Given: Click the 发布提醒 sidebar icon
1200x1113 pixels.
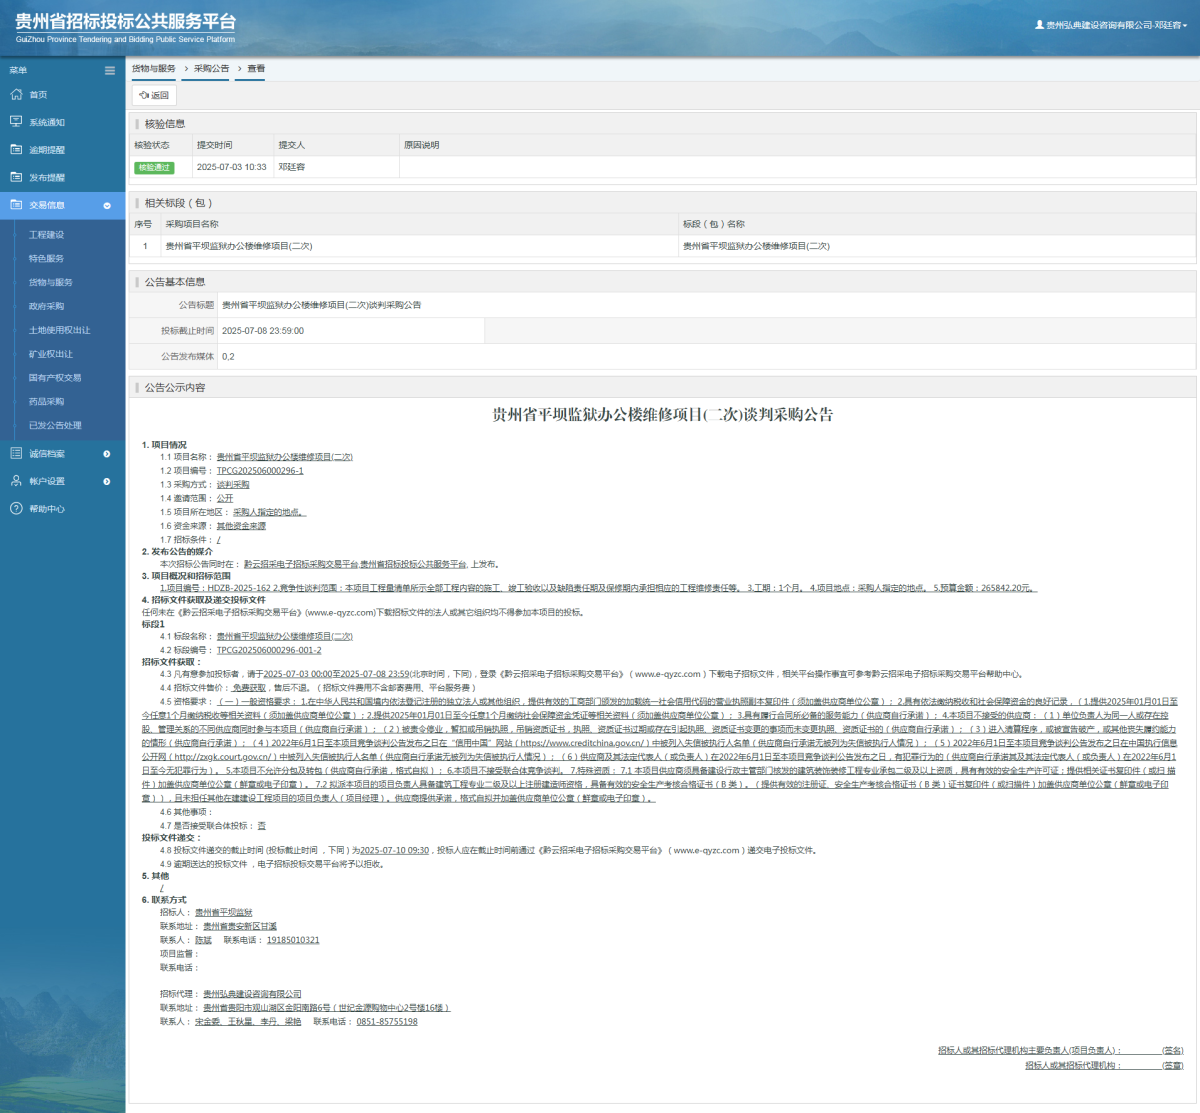Looking at the screenshot, I should click(16, 177).
